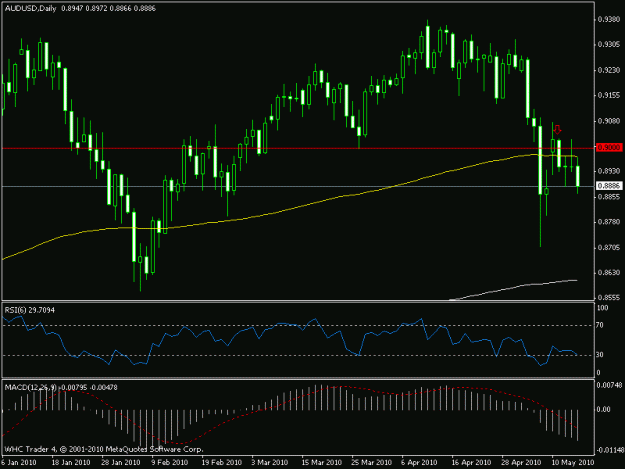Image resolution: width=625 pixels, height=469 pixels.
Task: Select the RSI(6) 29.7094 indicator label
Action: click(x=29, y=310)
